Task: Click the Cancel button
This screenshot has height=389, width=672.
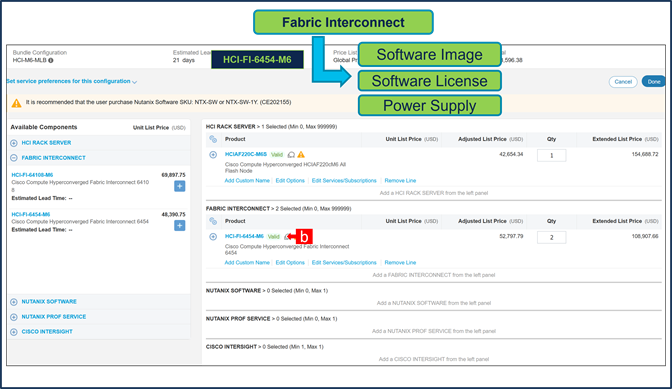Action: pos(623,82)
